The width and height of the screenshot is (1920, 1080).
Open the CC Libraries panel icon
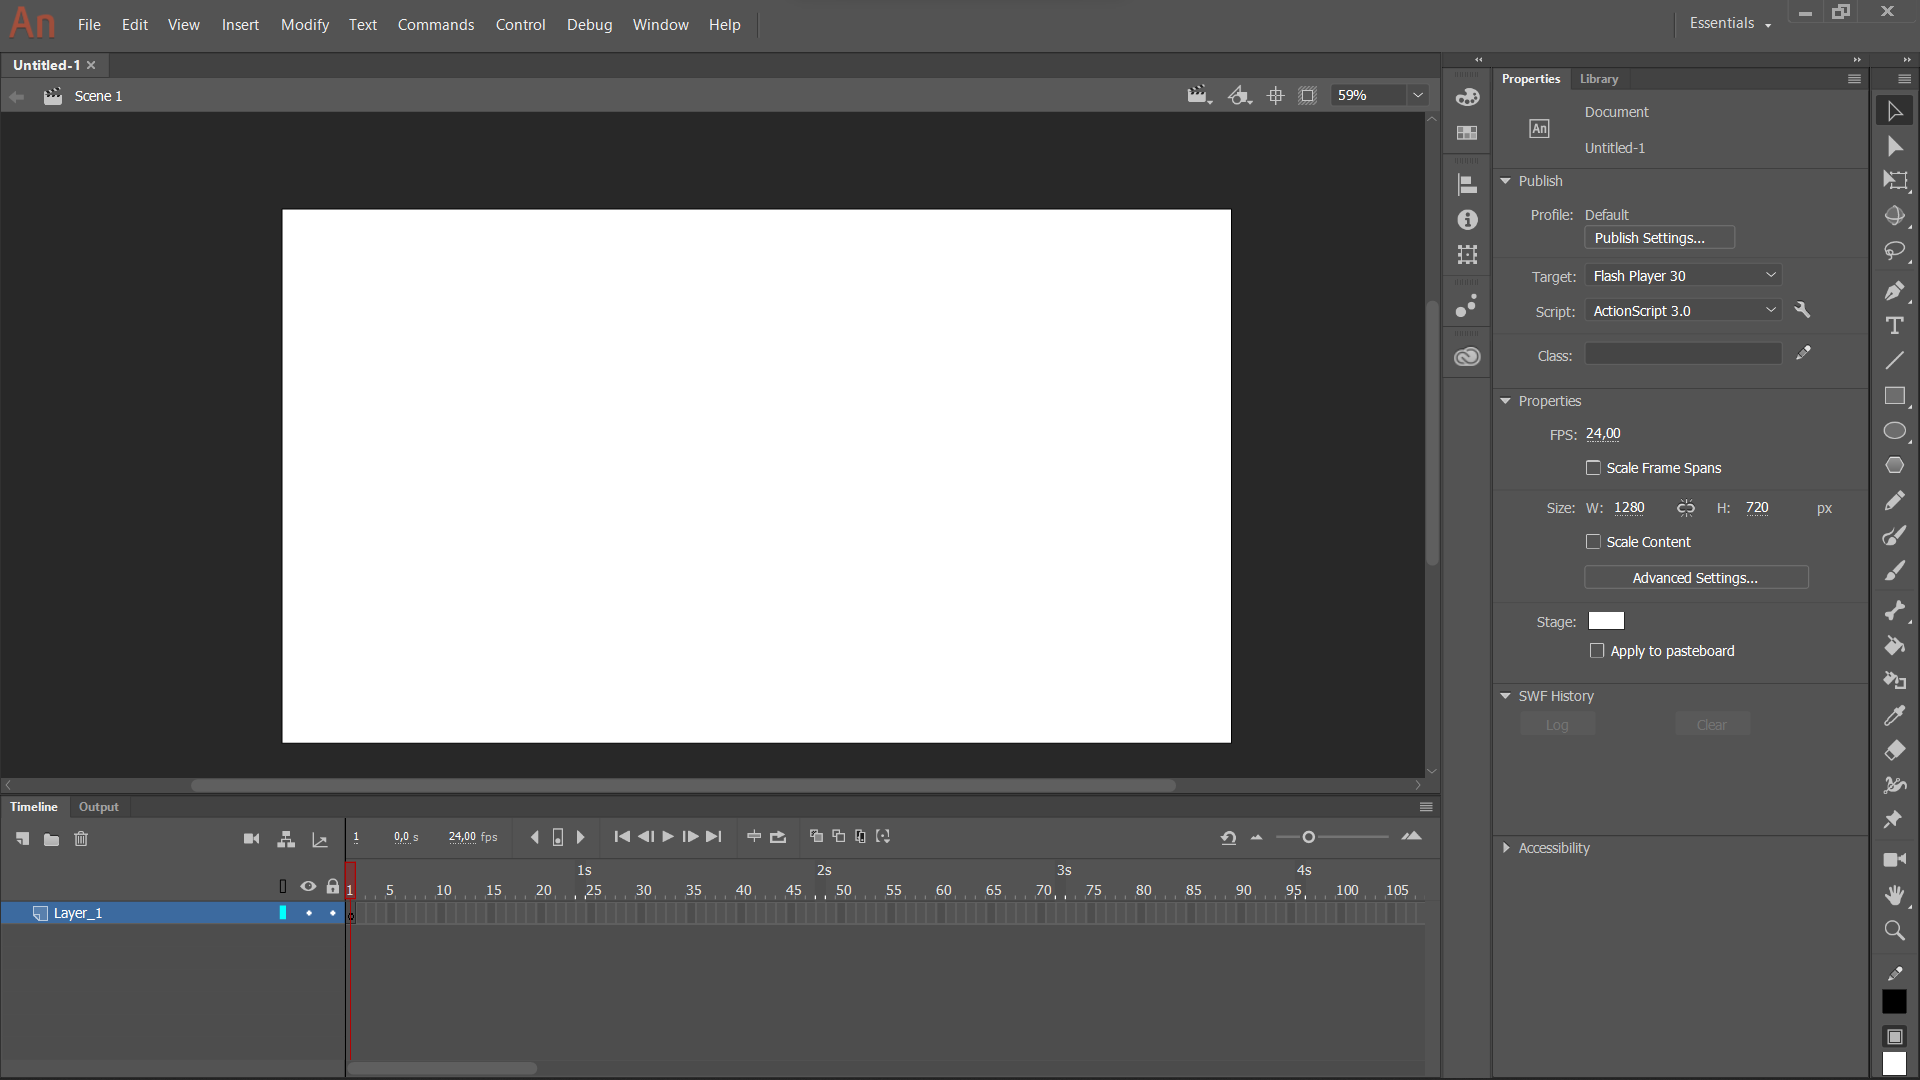coord(1467,357)
